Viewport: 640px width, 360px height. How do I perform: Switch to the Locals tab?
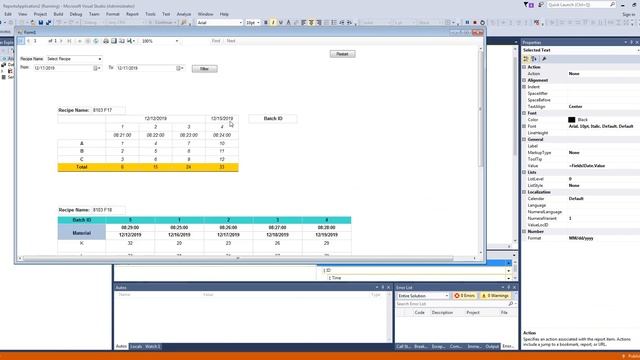coord(136,347)
